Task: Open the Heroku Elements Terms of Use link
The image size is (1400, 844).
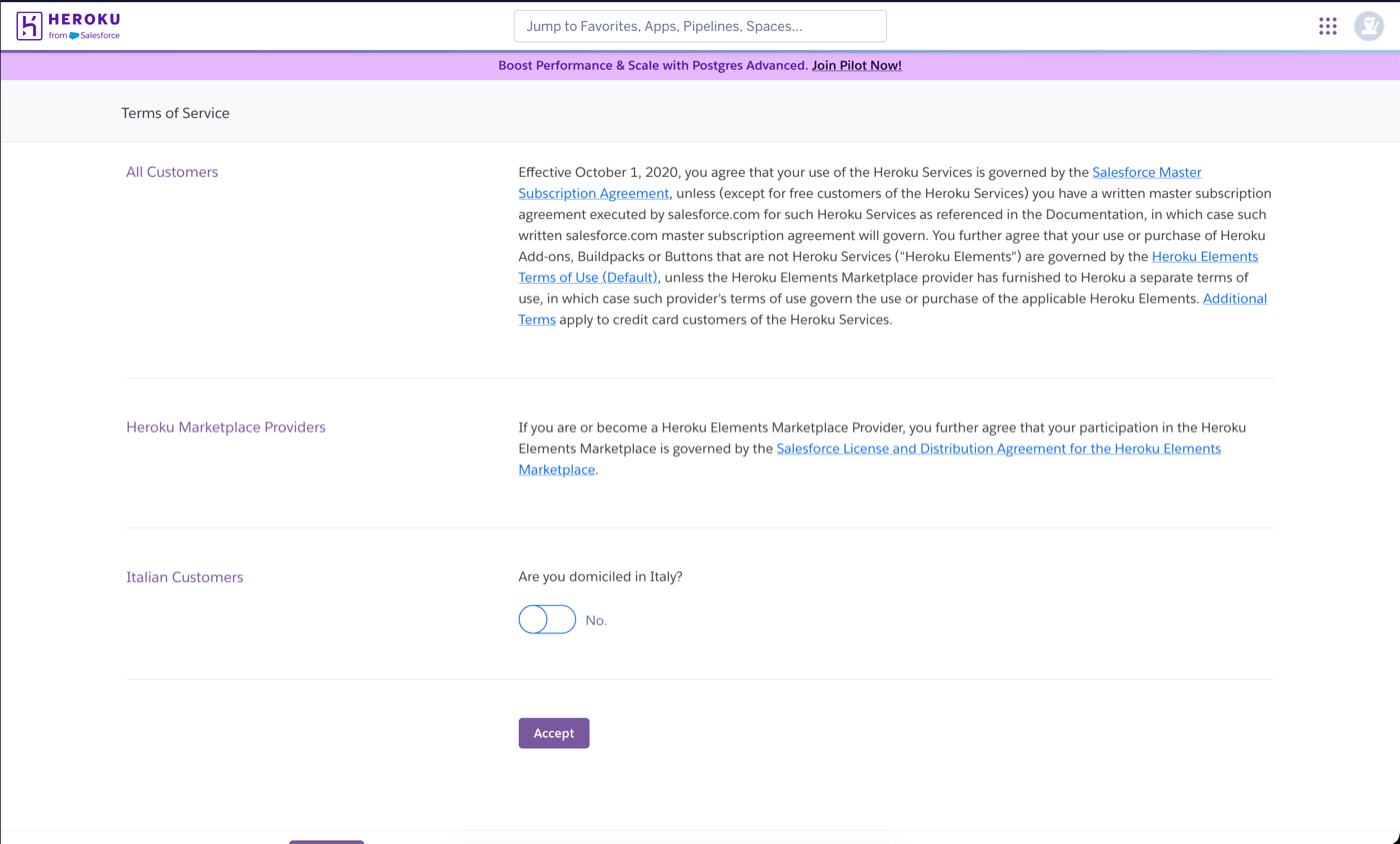Action: pos(1205,257)
